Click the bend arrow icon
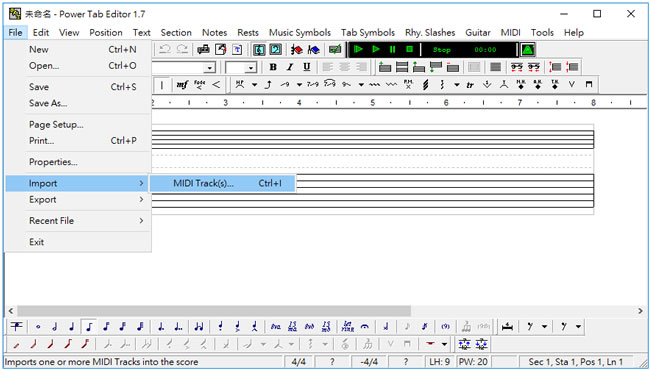Image resolution: width=650 pixels, height=370 pixels. (268, 85)
